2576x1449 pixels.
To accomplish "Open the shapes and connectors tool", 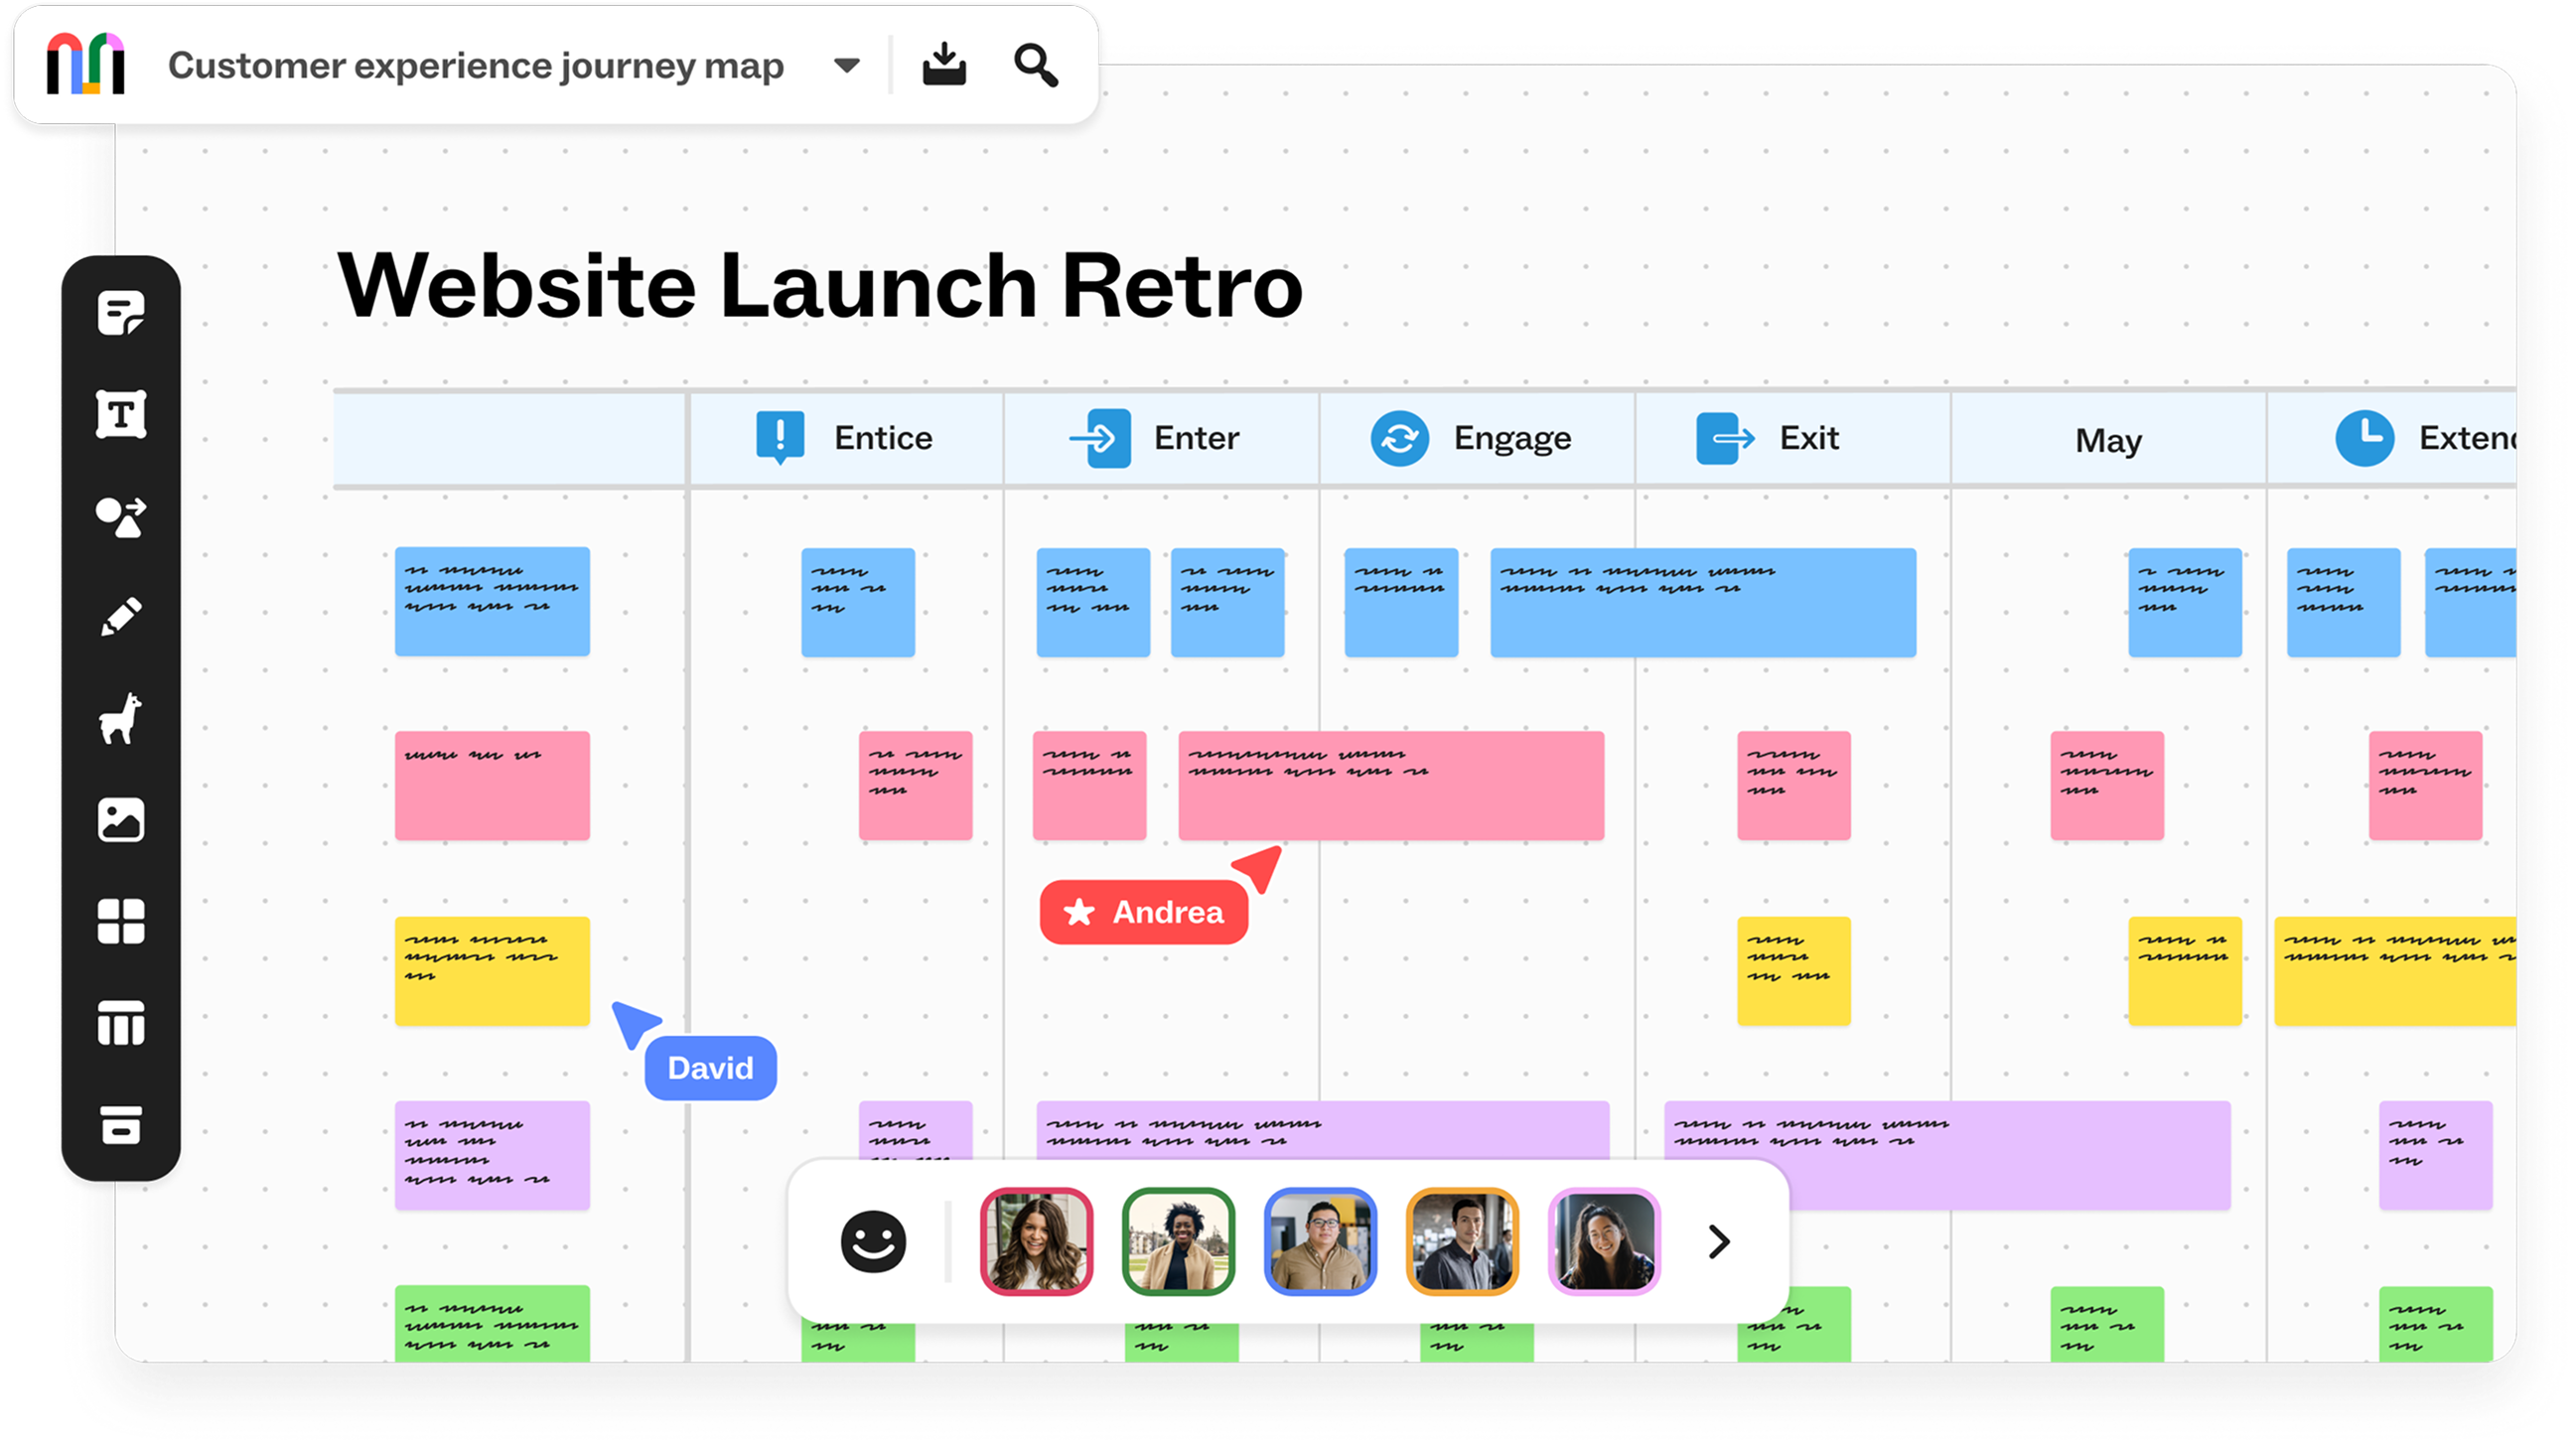I will (x=121, y=517).
